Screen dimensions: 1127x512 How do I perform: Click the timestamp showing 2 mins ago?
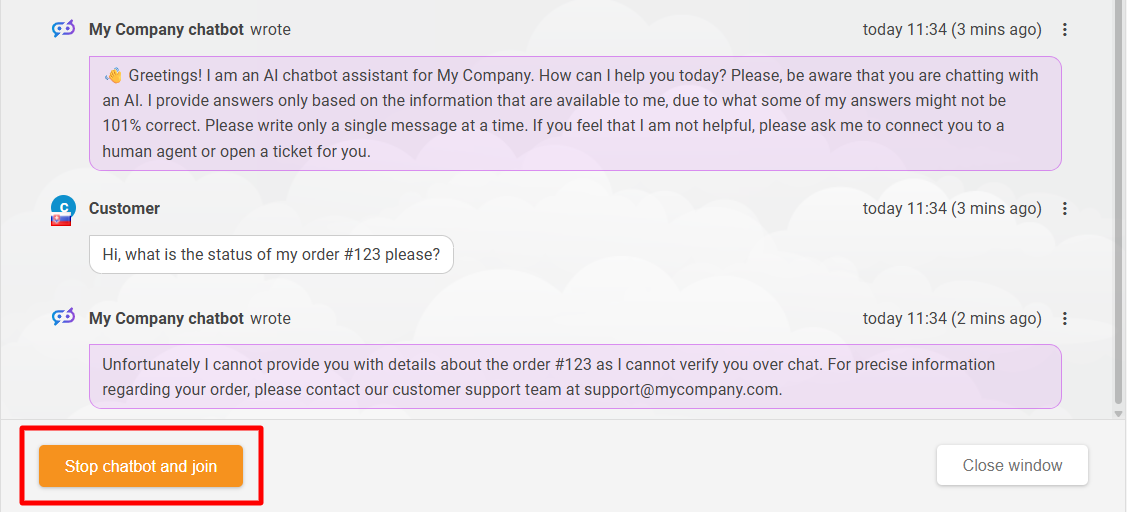[952, 319]
